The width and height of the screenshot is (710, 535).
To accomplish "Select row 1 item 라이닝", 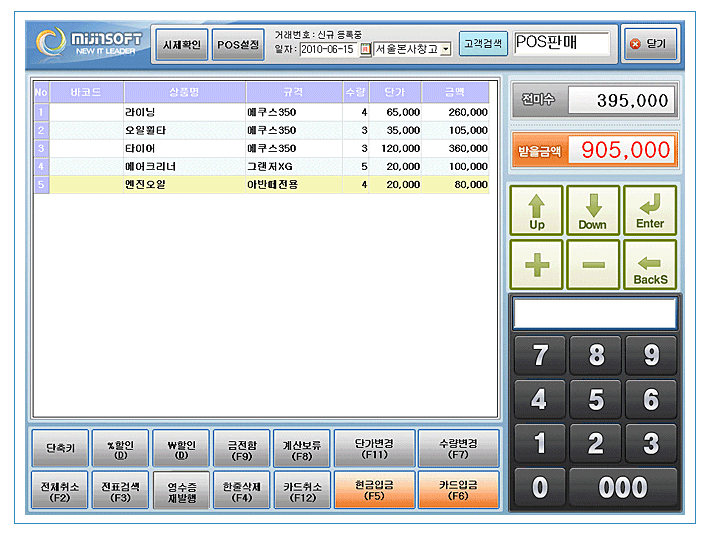I will tap(262, 112).
